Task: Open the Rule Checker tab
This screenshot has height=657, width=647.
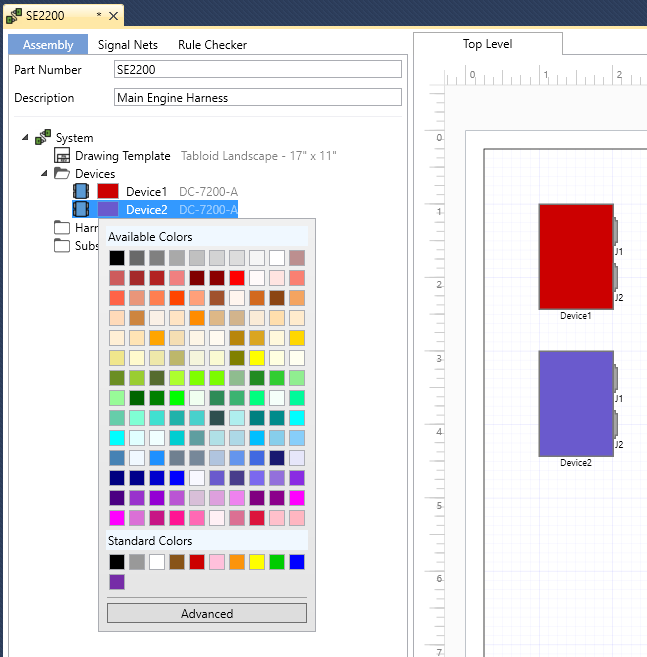Action: click(x=212, y=44)
